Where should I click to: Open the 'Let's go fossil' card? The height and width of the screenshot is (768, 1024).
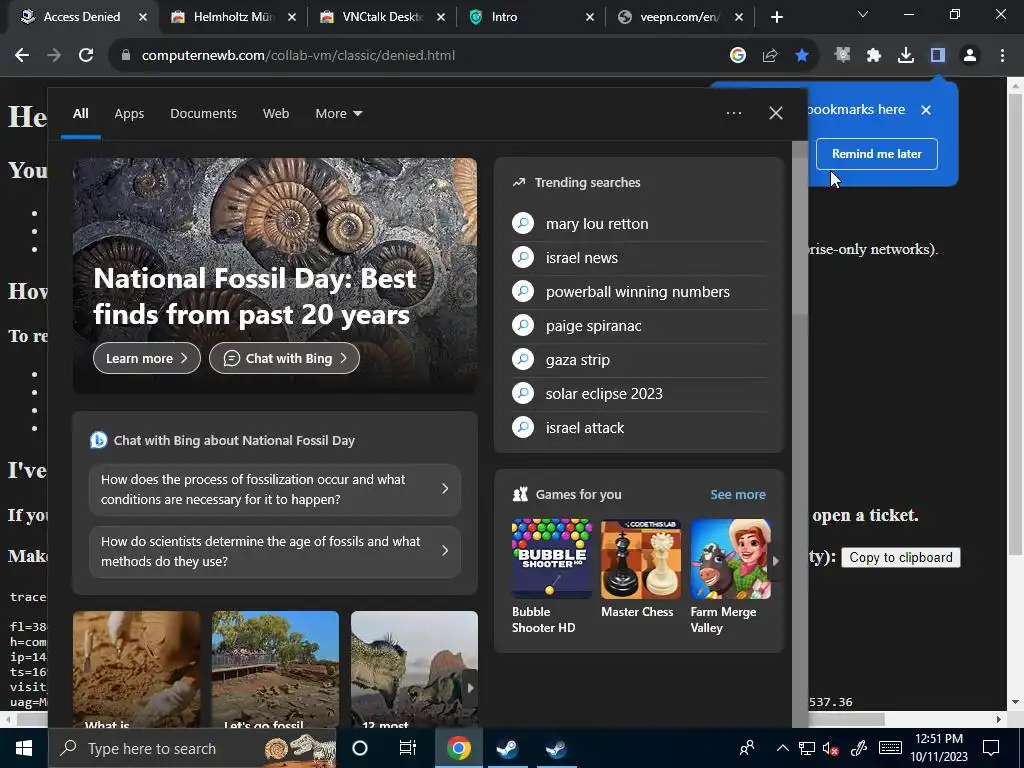(x=275, y=669)
